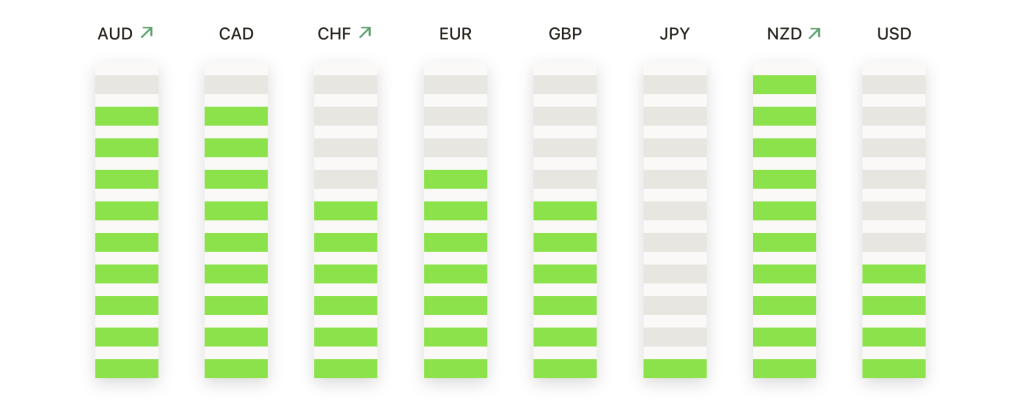Click the topmost green bar in CHF column
Screen dimensions: 1024x407
click(345, 210)
